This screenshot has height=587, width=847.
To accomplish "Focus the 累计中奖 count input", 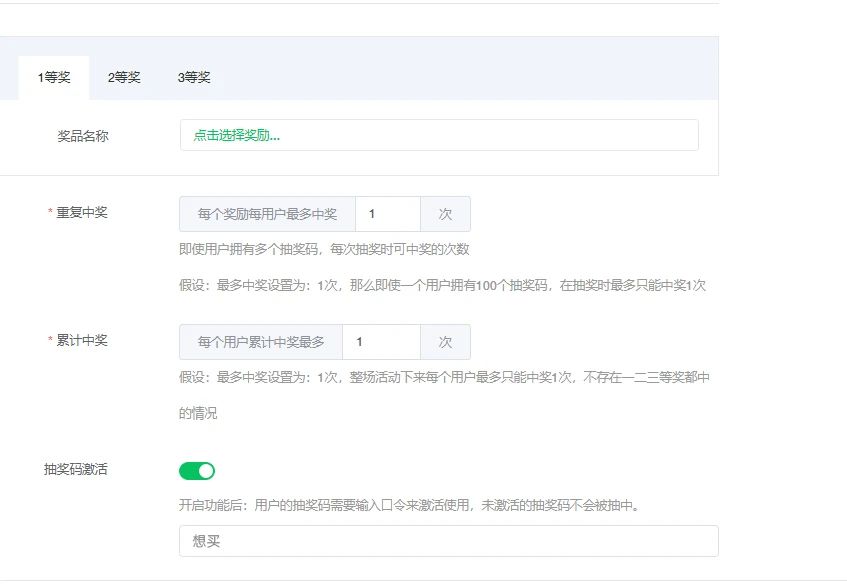I will [x=380, y=342].
